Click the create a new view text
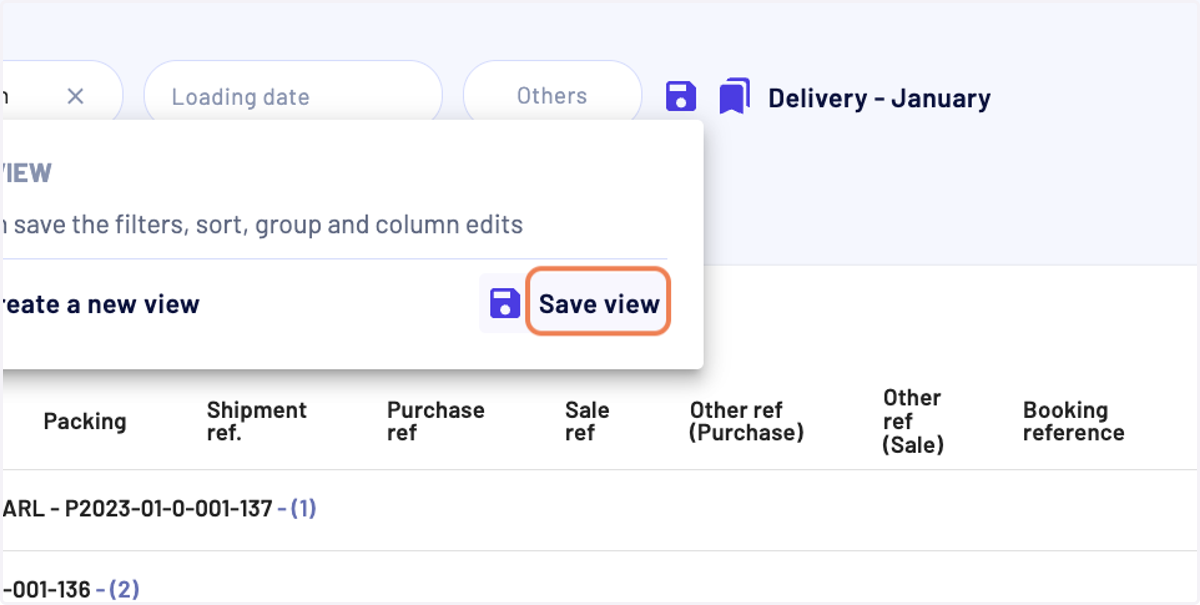This screenshot has width=1200, height=605. coord(100,304)
